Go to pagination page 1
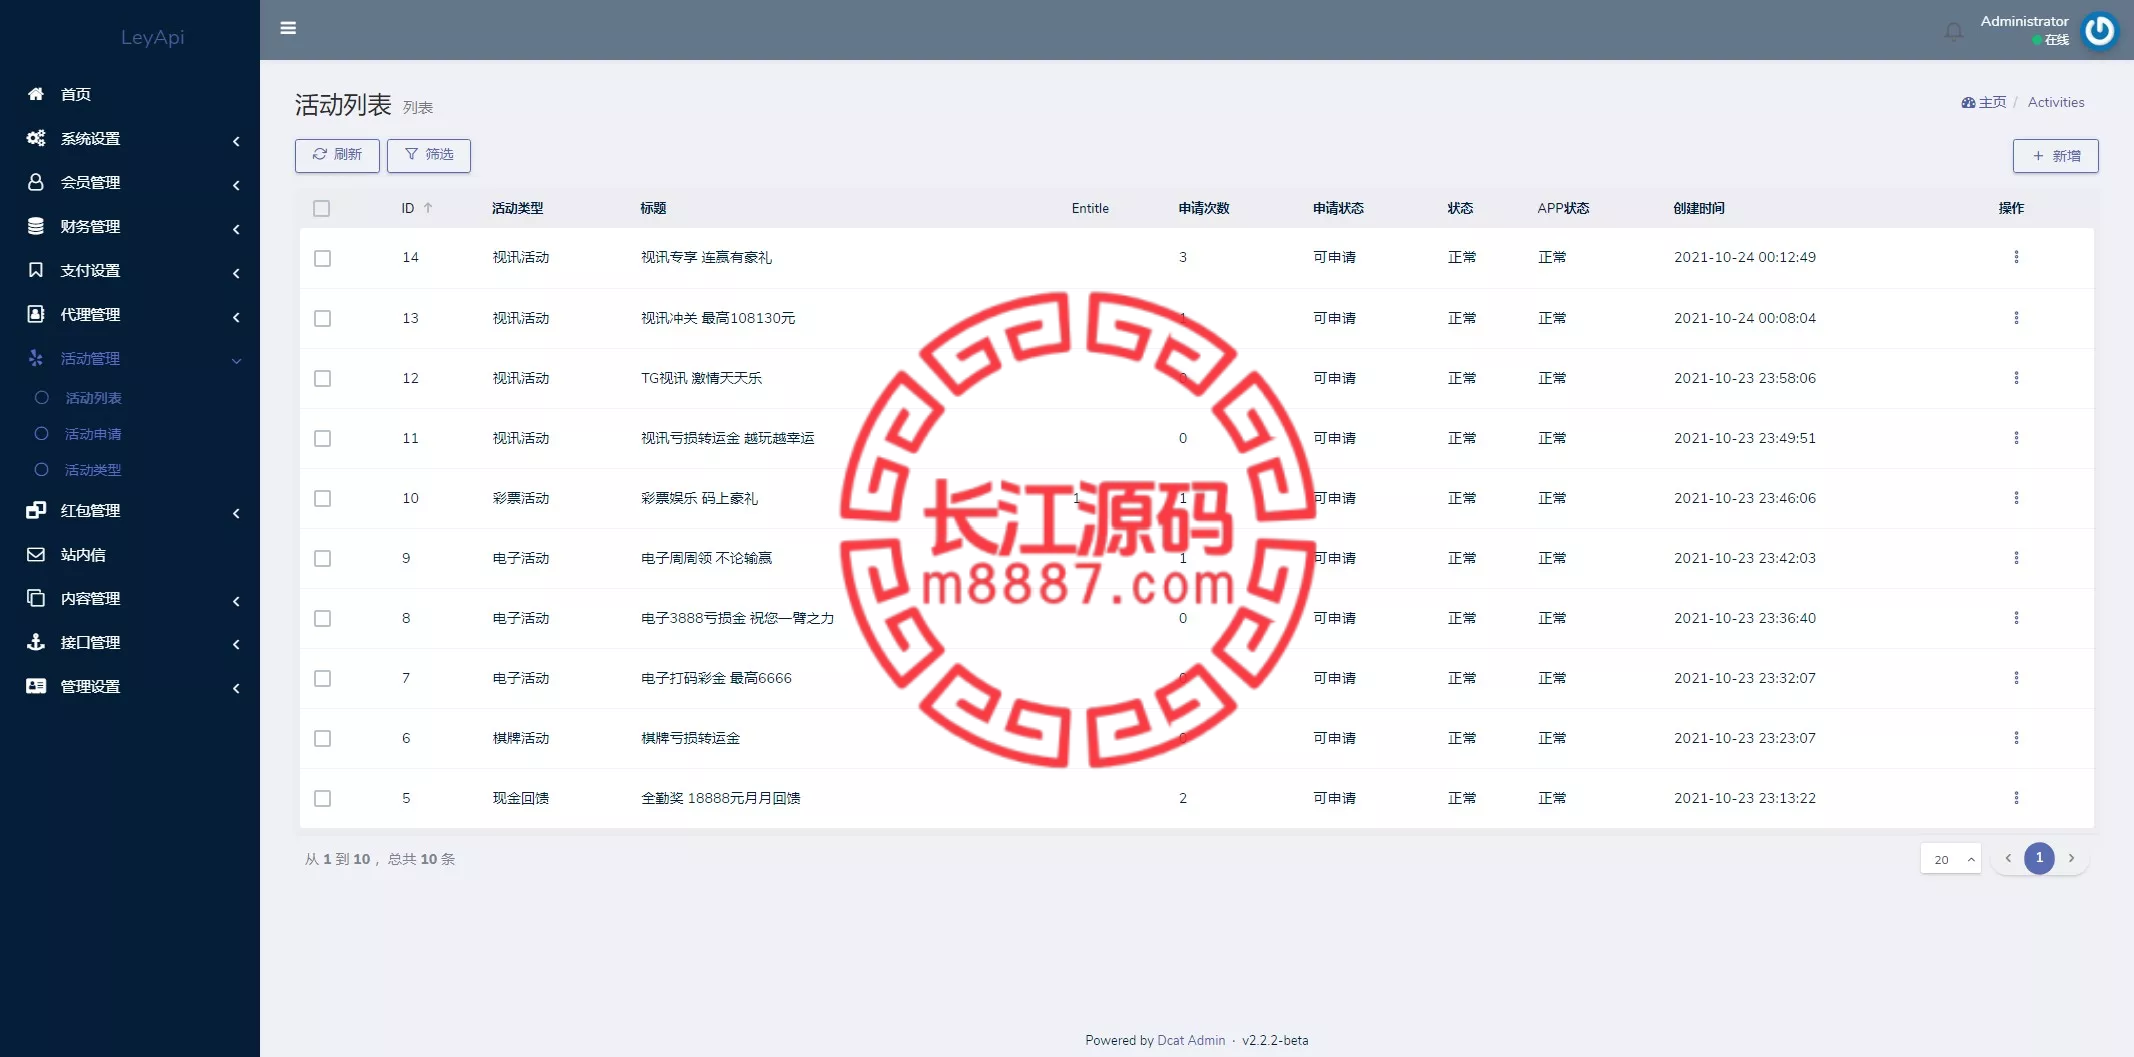2134x1057 pixels. (x=2039, y=858)
